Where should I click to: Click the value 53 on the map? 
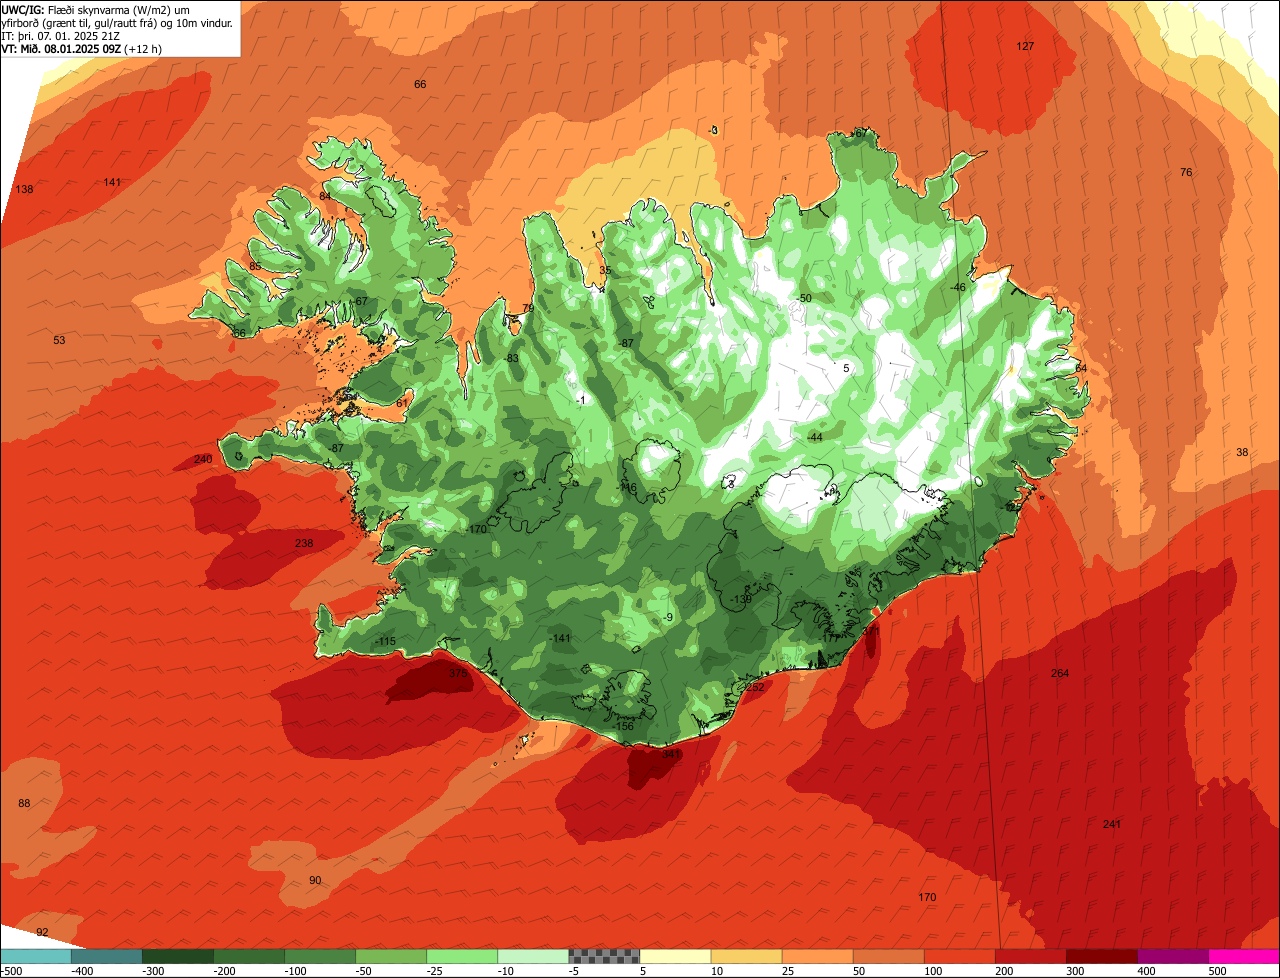59,341
